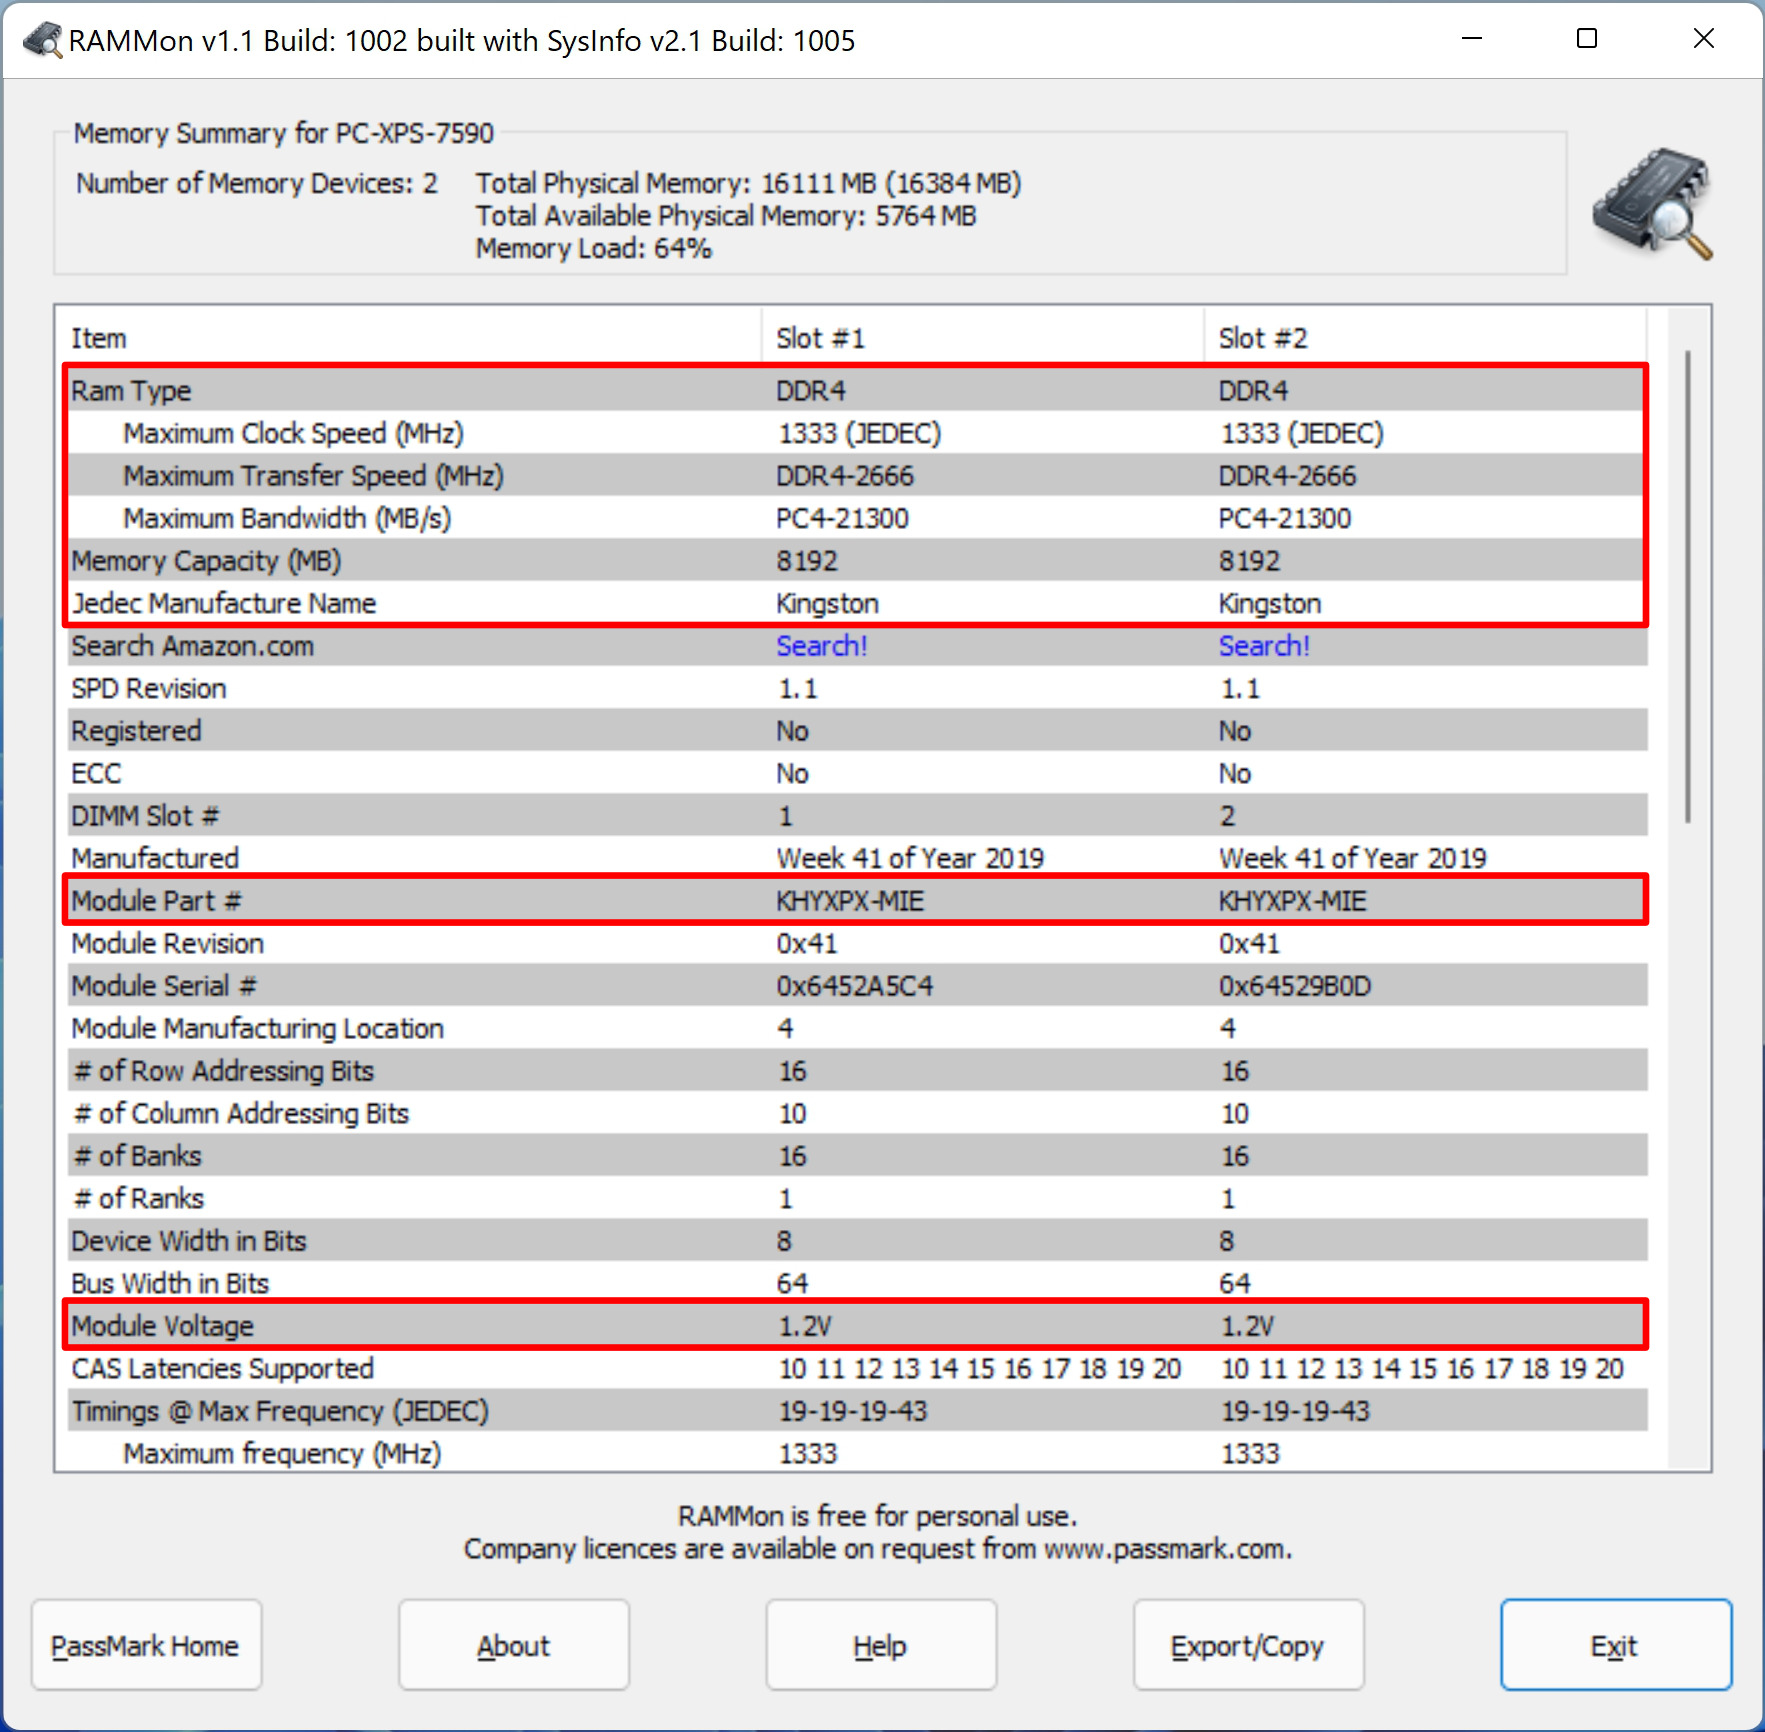Image resolution: width=1765 pixels, height=1732 pixels.
Task: Click Slot #1 part number KHYXPX-MIE
Action: (x=850, y=901)
